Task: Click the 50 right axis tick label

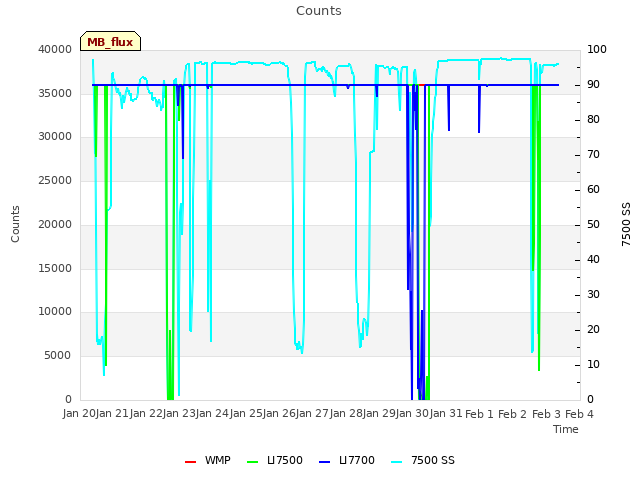Action: point(593,224)
